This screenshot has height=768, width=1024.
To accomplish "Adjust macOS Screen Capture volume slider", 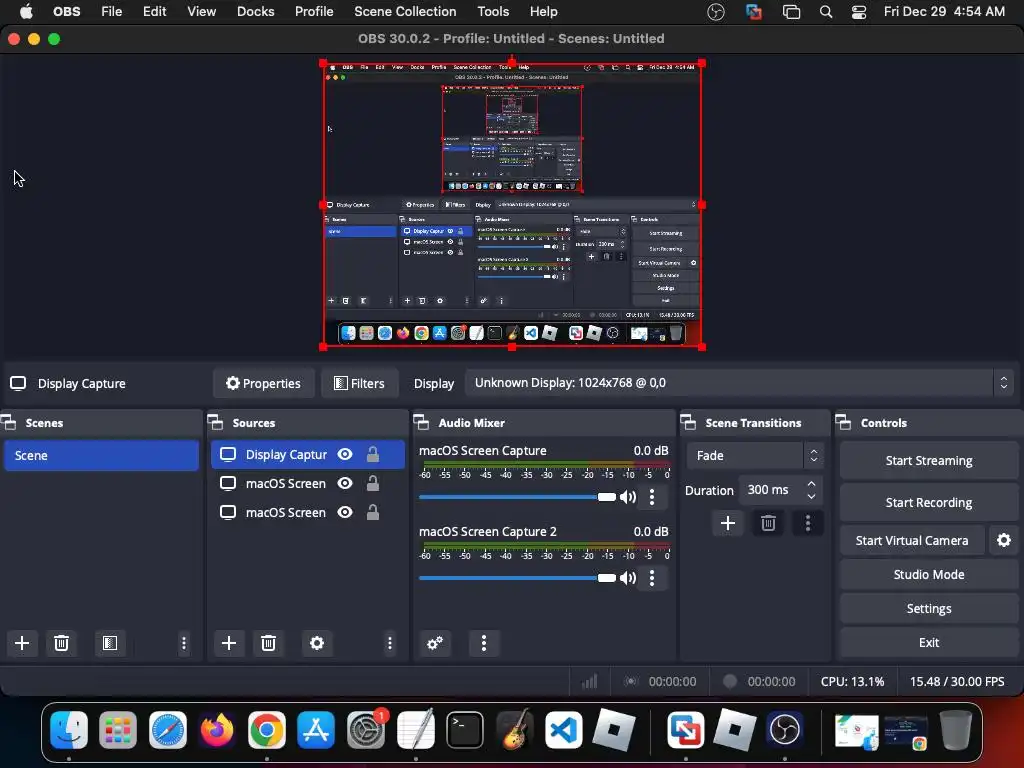I will (517, 497).
